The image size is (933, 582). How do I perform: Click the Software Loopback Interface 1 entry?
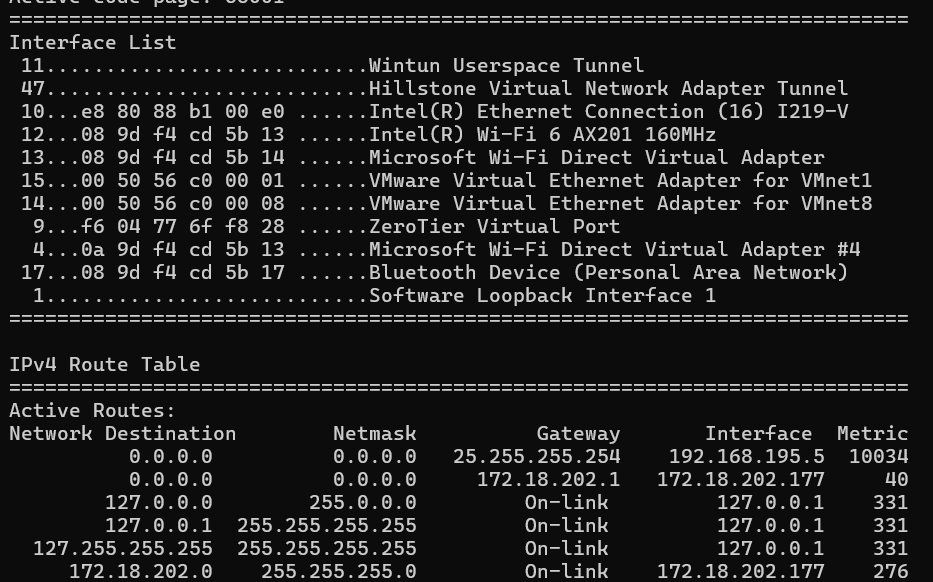pyautogui.click(x=542, y=295)
